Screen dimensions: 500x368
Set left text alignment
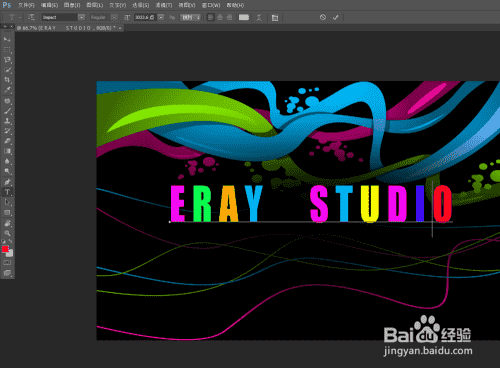210,17
